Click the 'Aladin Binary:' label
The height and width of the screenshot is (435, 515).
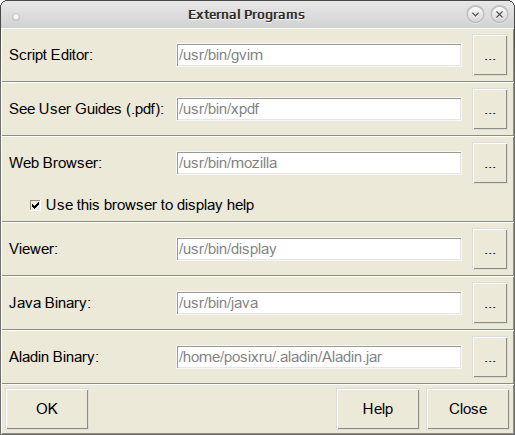54,357
